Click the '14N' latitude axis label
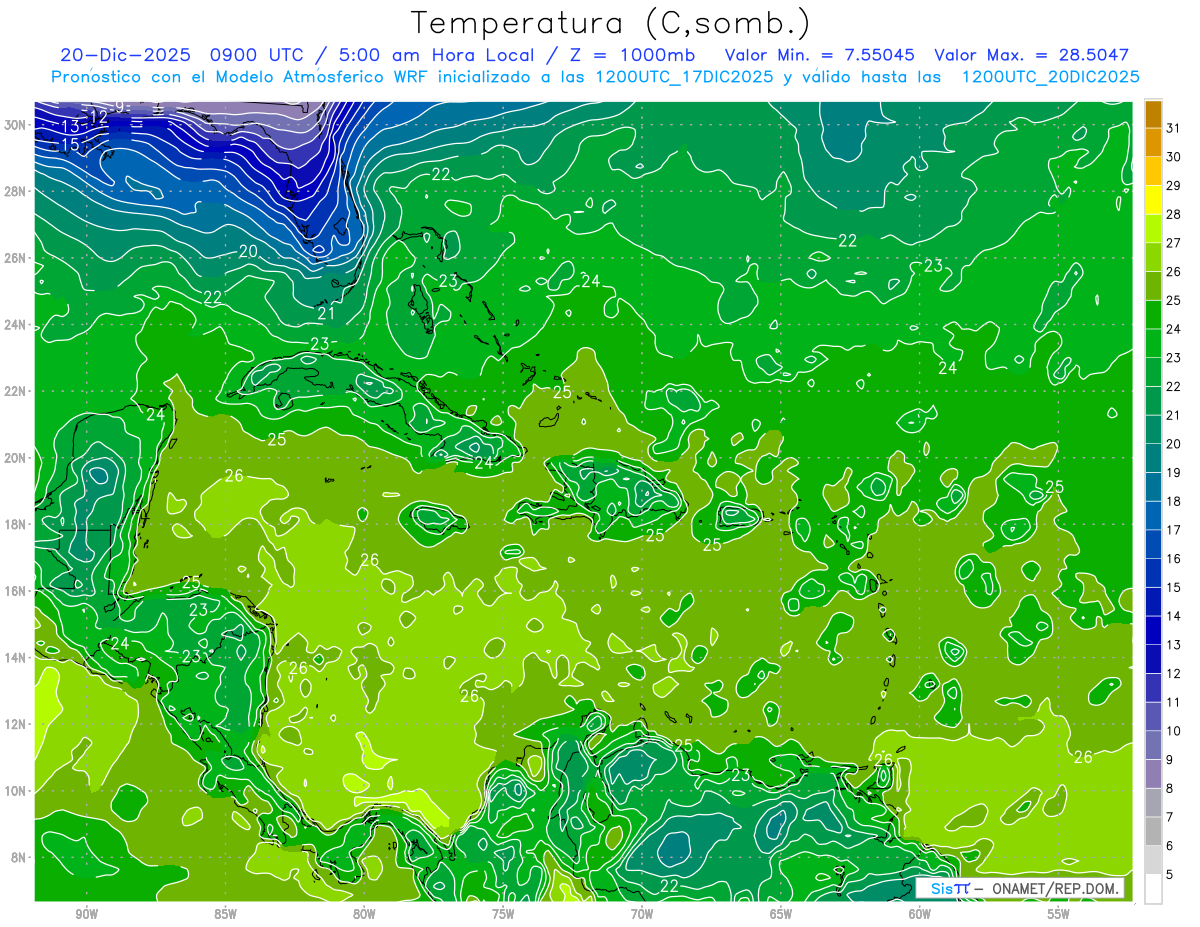Screen dimensions: 1200x927 coord(17,658)
